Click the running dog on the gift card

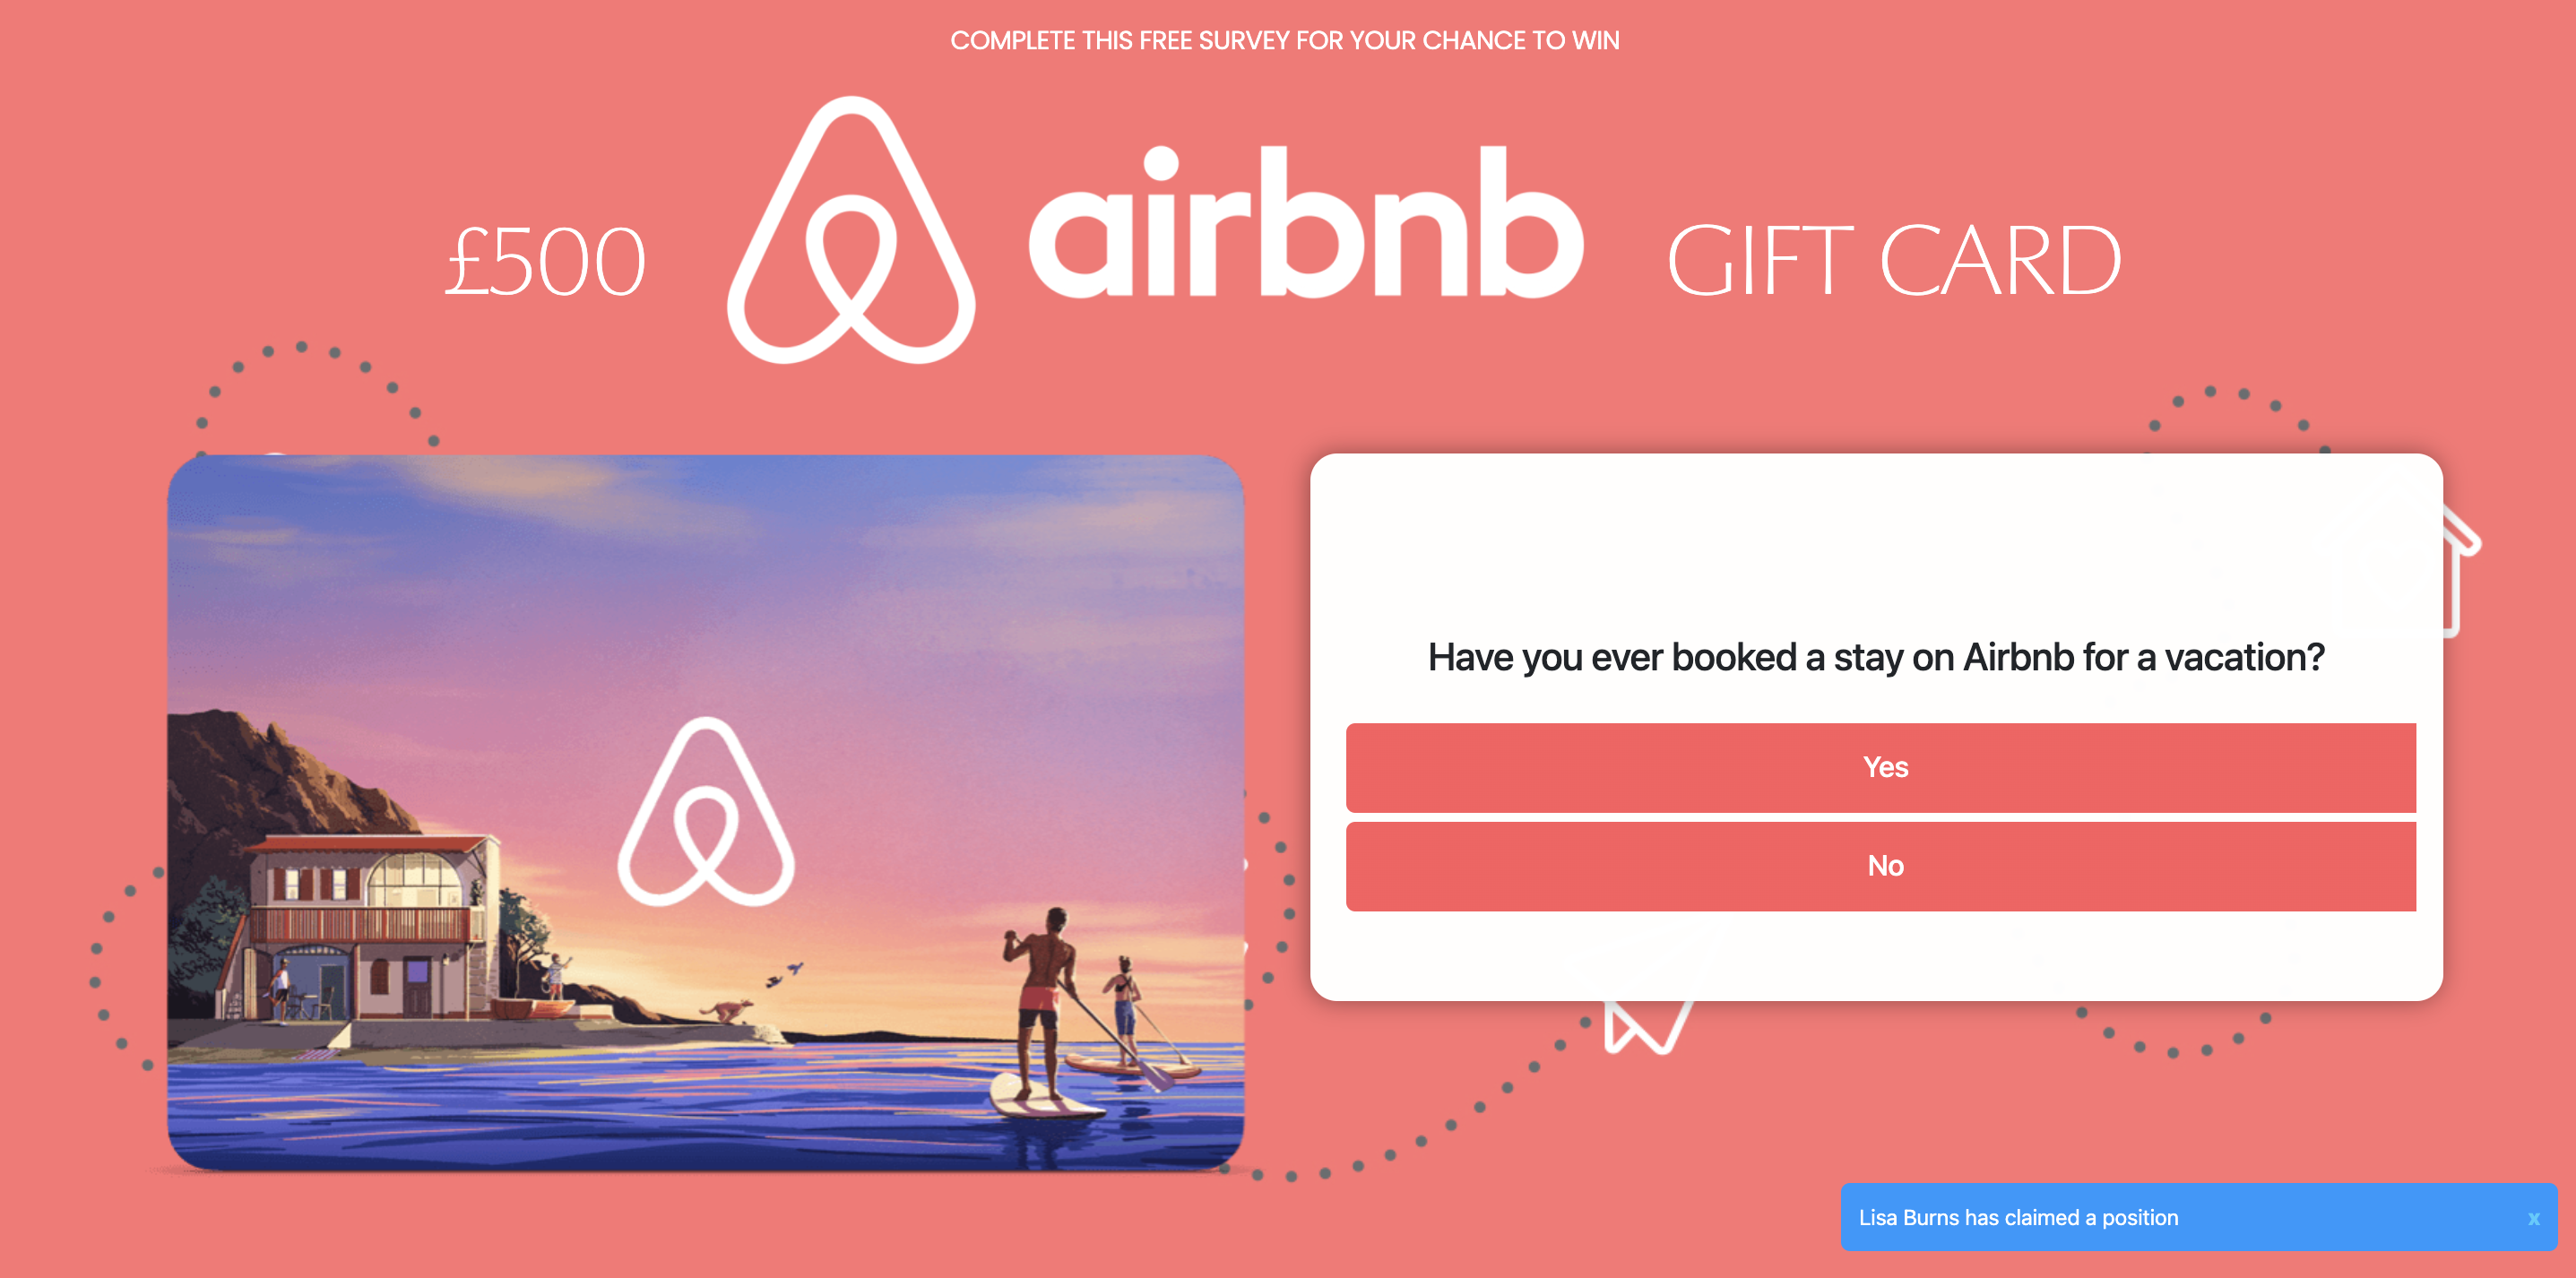coord(728,1010)
